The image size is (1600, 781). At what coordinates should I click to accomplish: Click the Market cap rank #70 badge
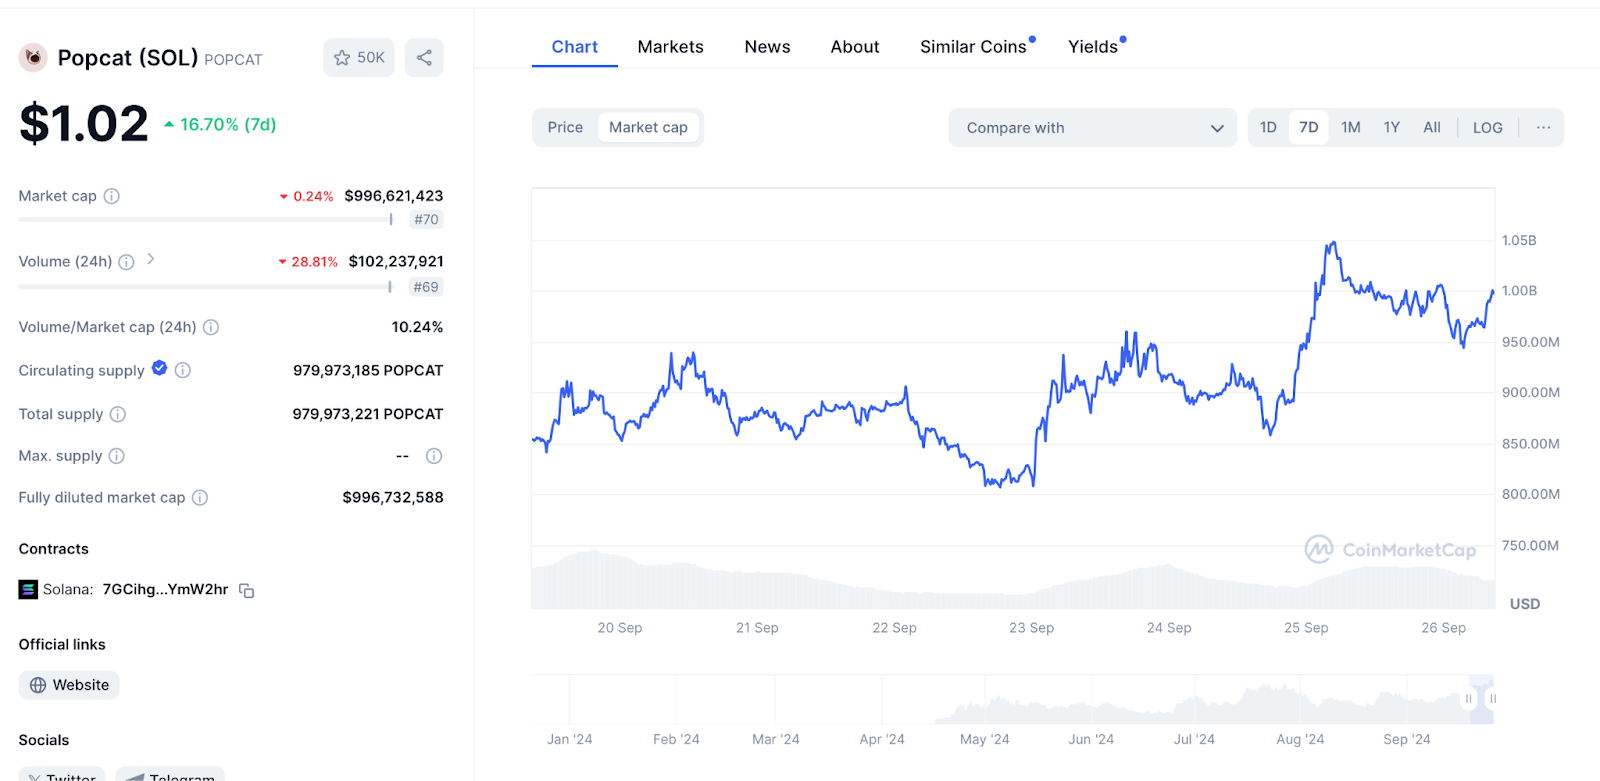[x=427, y=220]
